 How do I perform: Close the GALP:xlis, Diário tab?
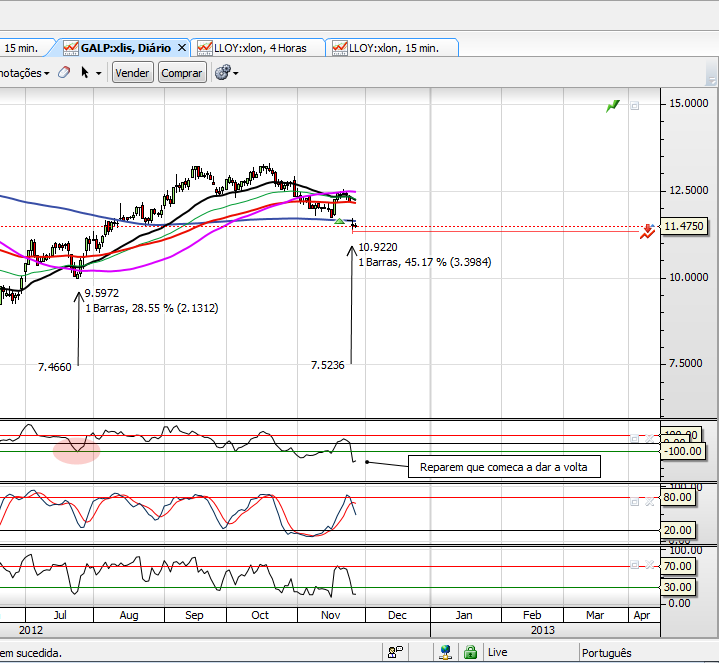(x=182, y=48)
